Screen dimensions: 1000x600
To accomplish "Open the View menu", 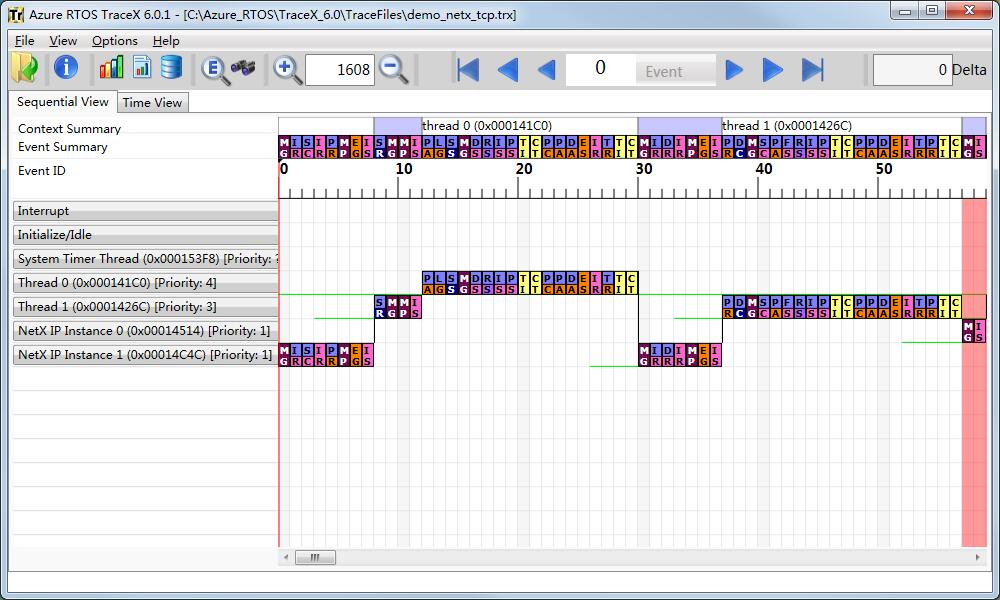I will point(63,41).
